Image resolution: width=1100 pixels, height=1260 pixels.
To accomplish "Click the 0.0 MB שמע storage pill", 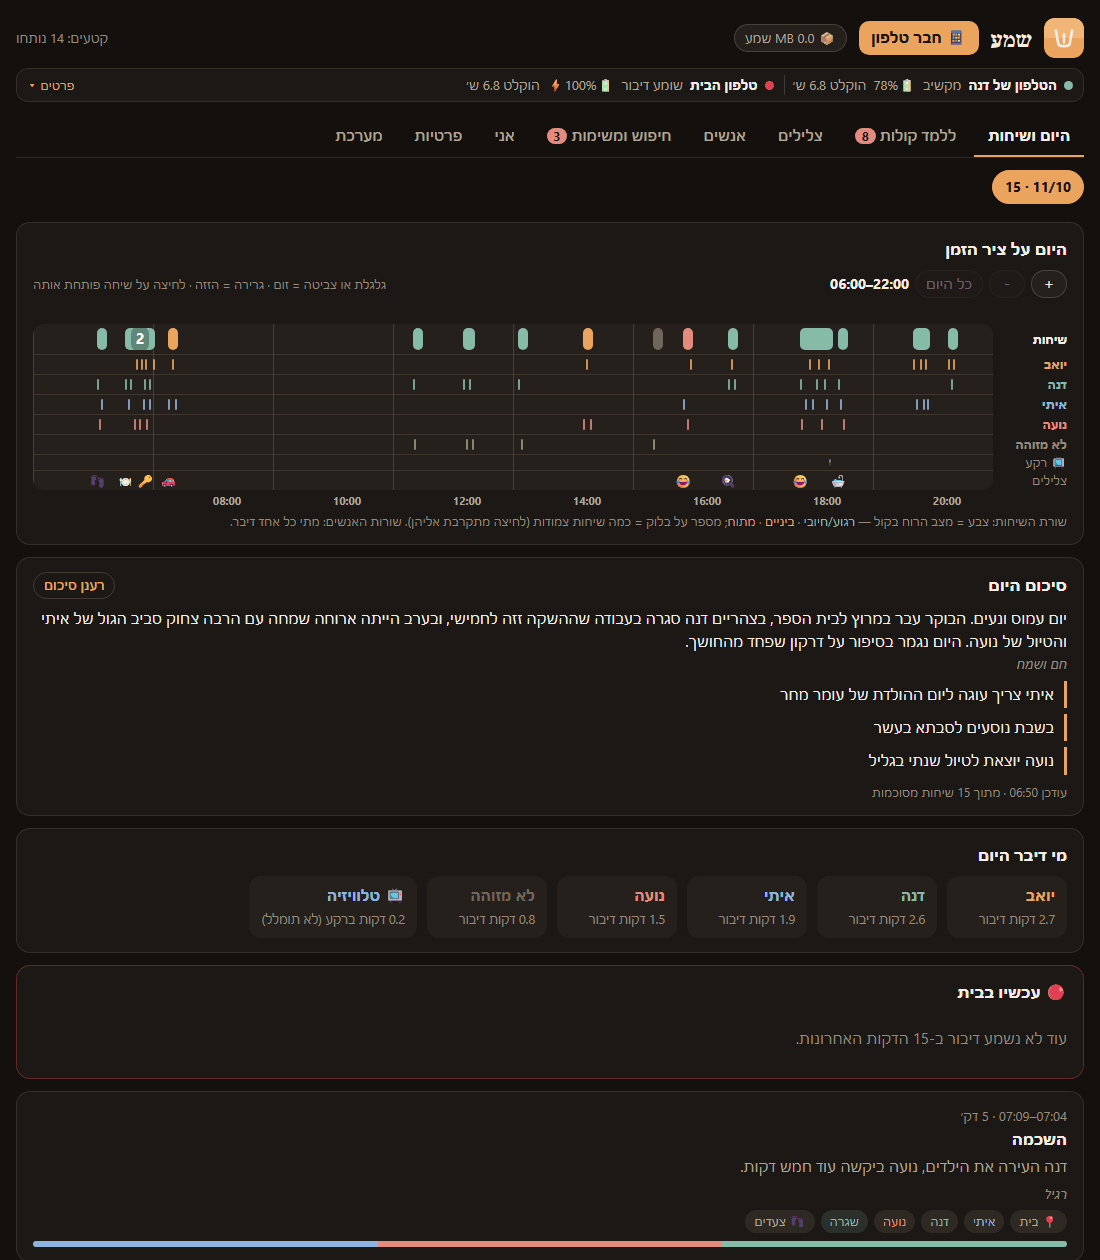I will 790,38.
